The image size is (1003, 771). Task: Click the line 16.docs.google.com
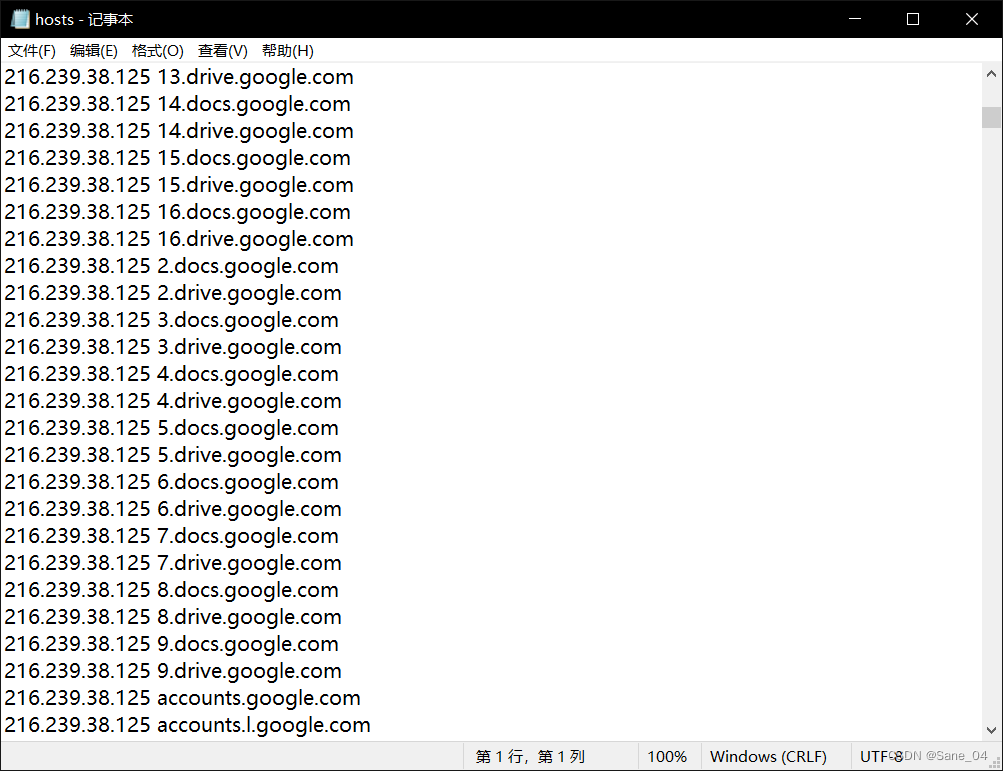click(177, 212)
